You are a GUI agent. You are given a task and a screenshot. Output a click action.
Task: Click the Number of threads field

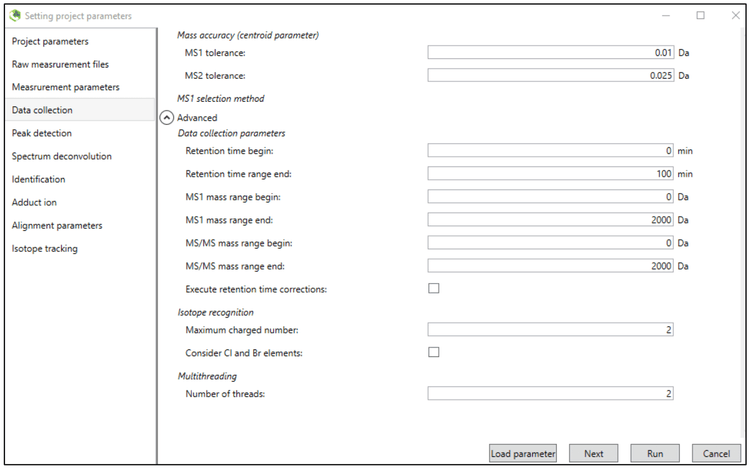tap(550, 393)
